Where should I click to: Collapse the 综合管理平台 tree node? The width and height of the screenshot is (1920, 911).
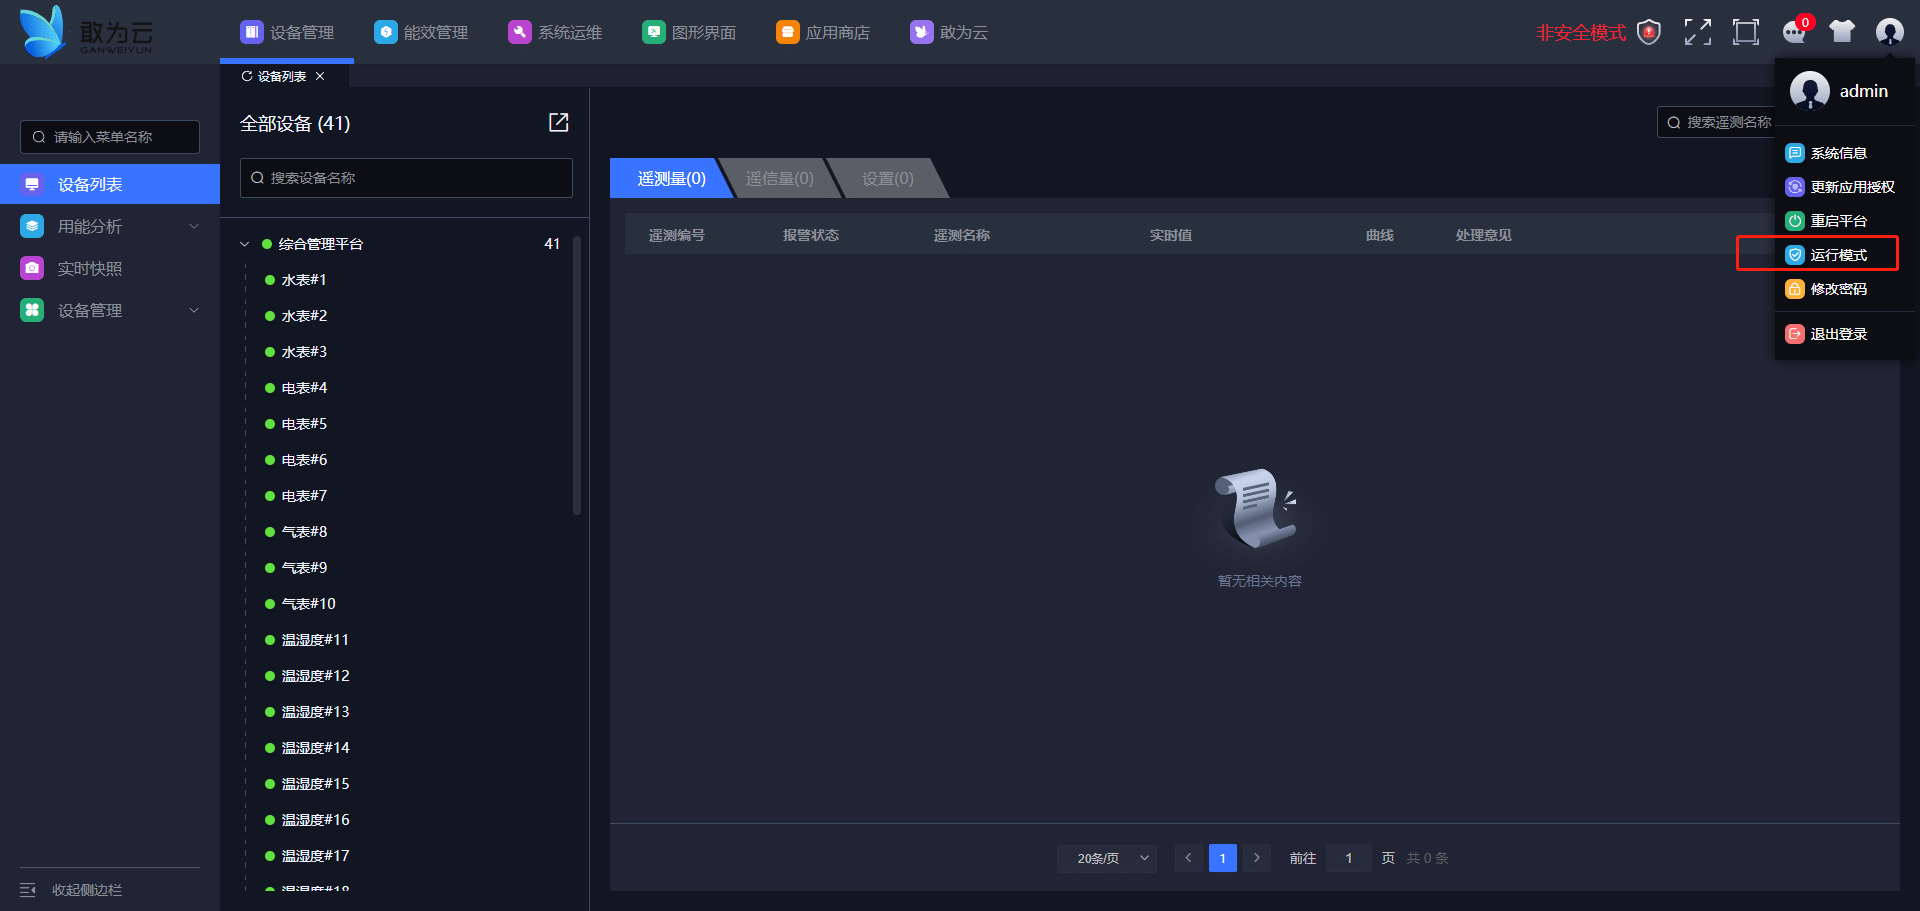pos(245,244)
